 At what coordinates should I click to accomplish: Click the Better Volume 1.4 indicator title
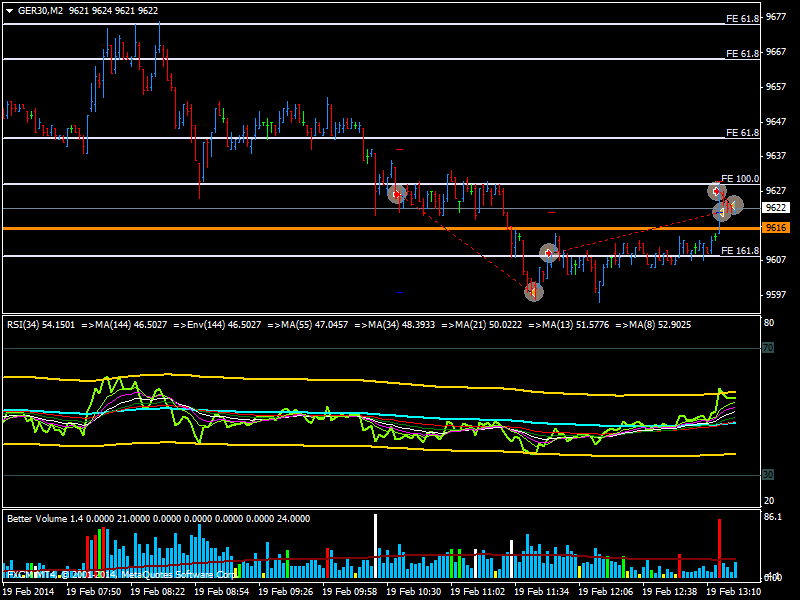[46, 519]
